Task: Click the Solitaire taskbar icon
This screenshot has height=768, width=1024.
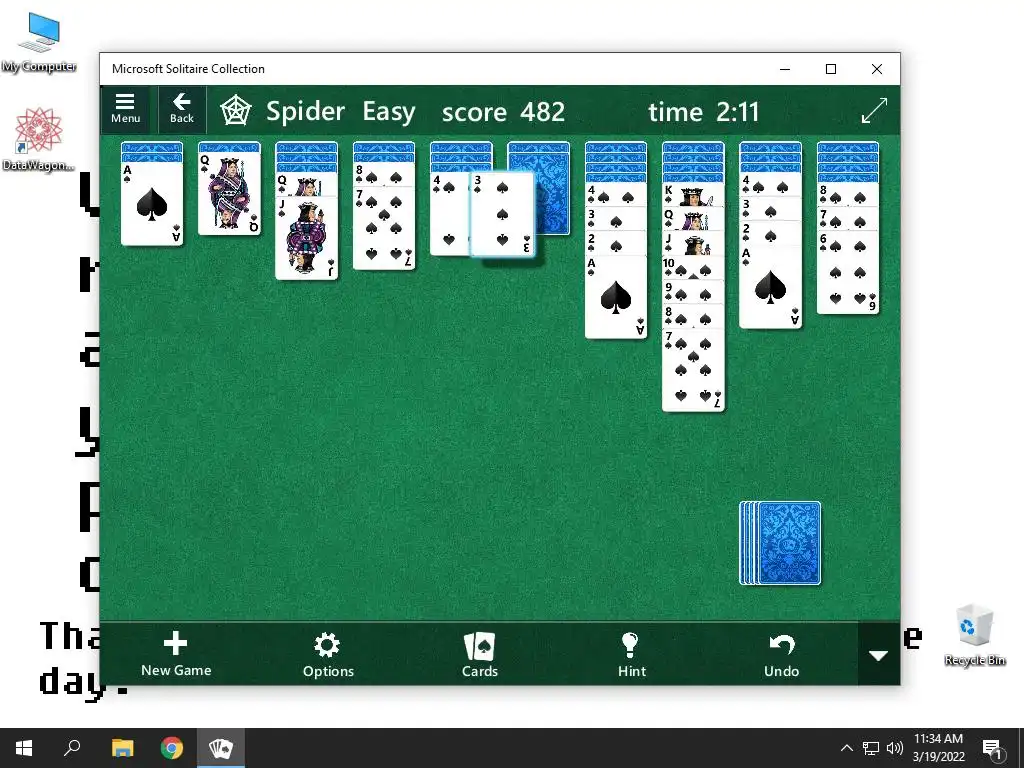Action: 221,748
